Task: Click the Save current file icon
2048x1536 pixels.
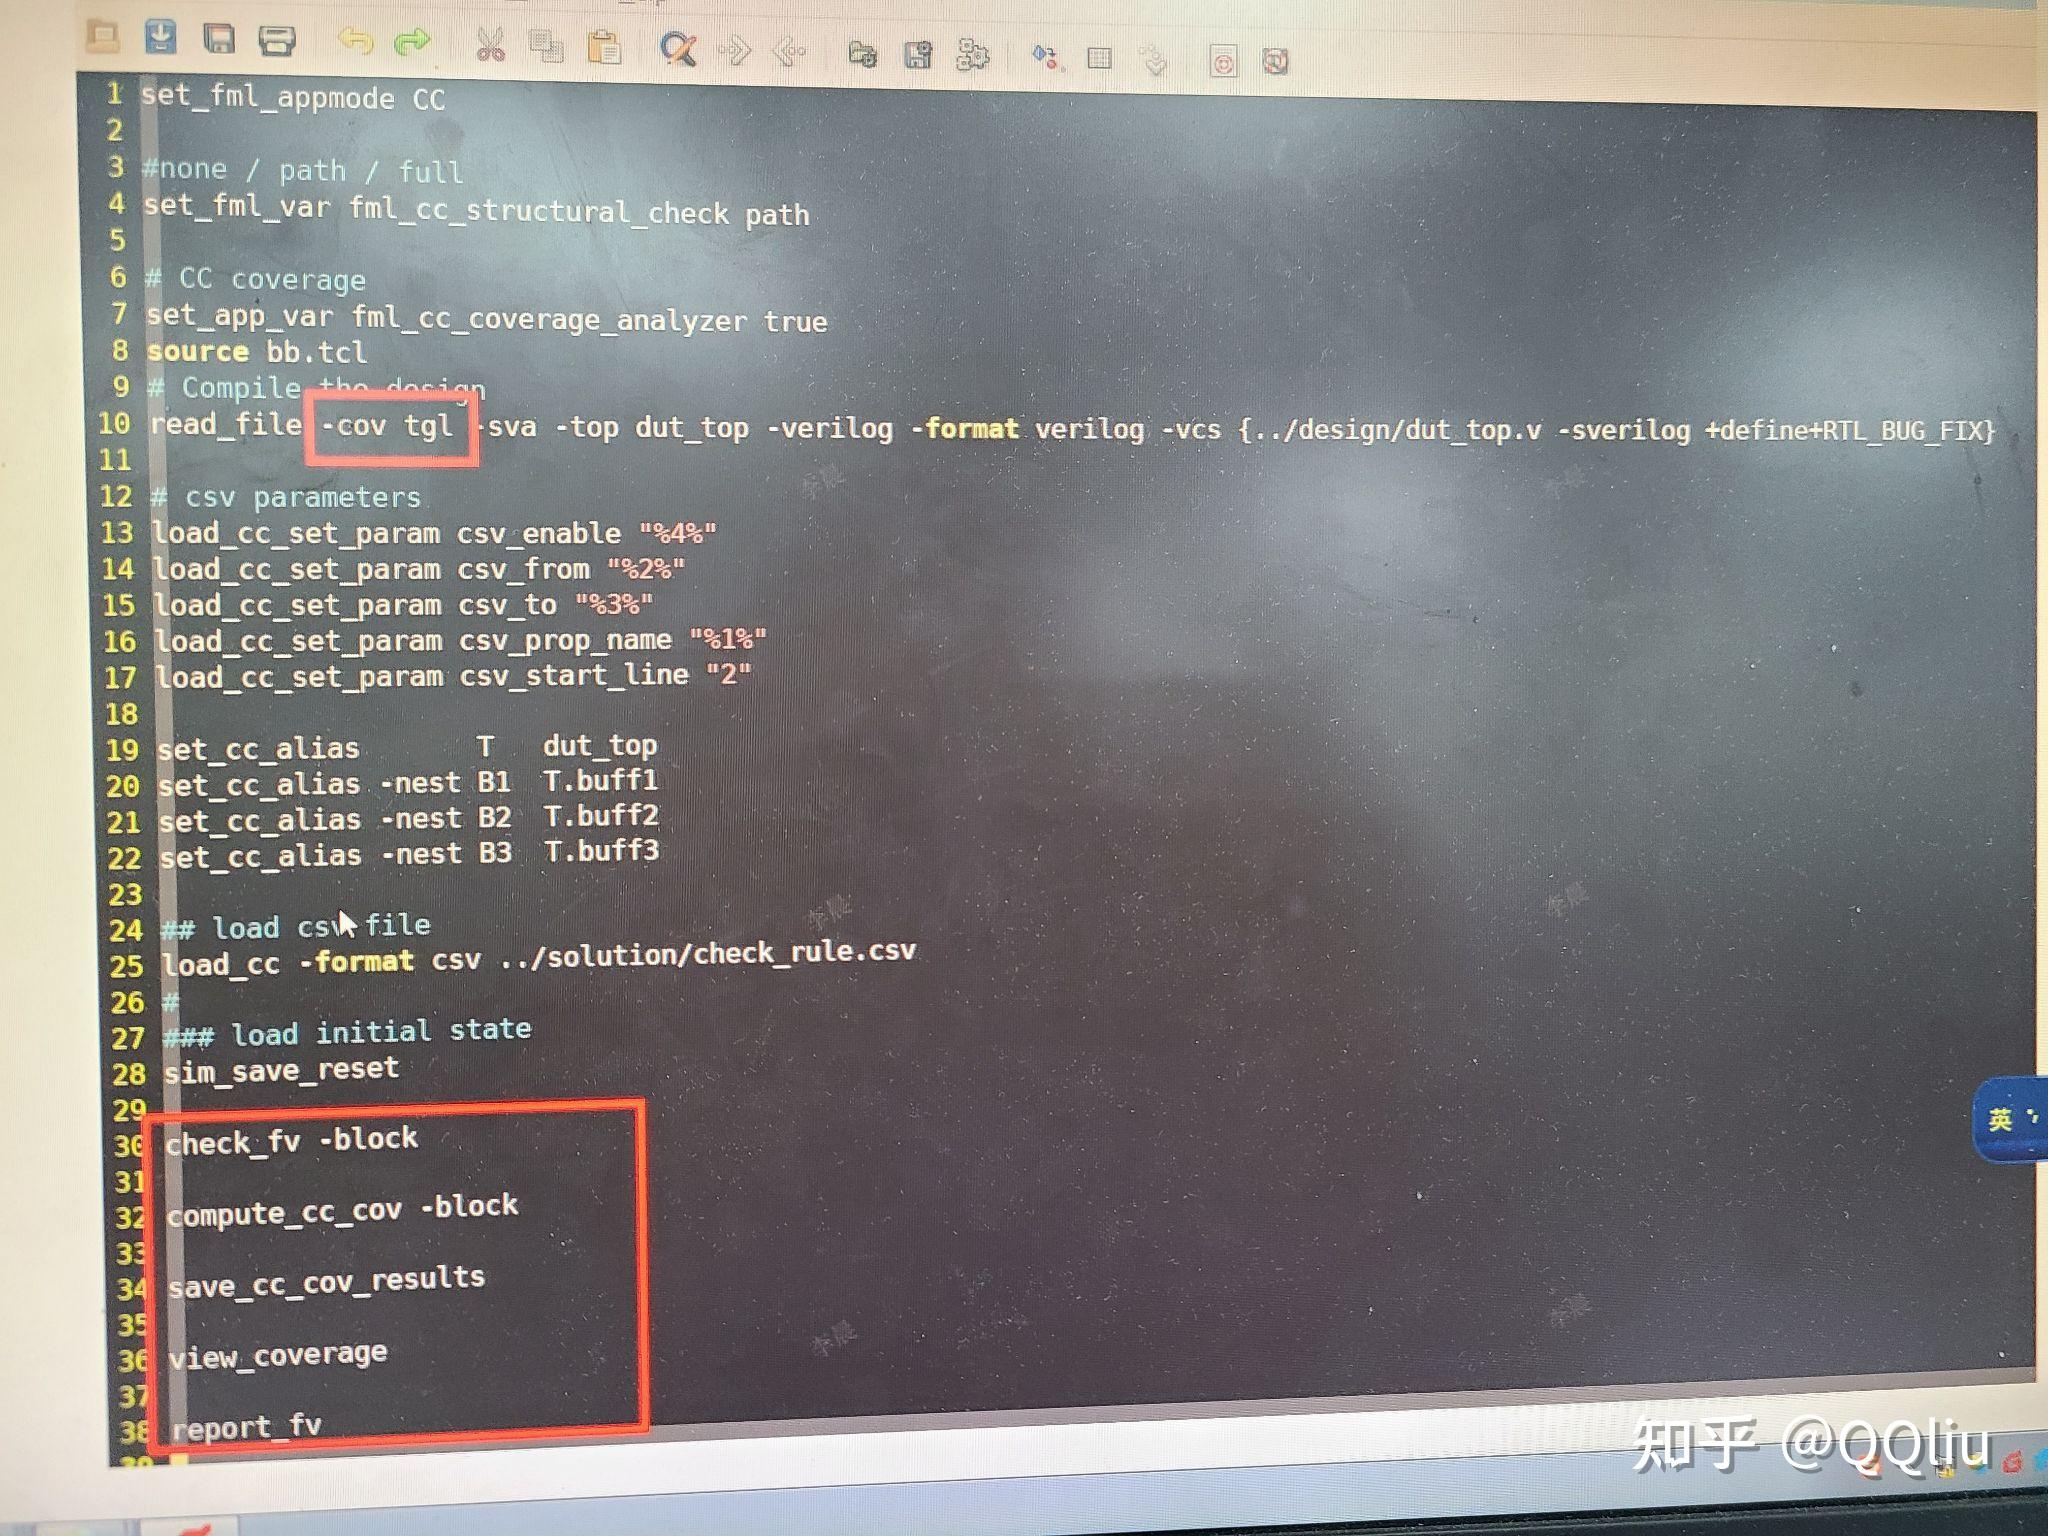Action: [160, 38]
